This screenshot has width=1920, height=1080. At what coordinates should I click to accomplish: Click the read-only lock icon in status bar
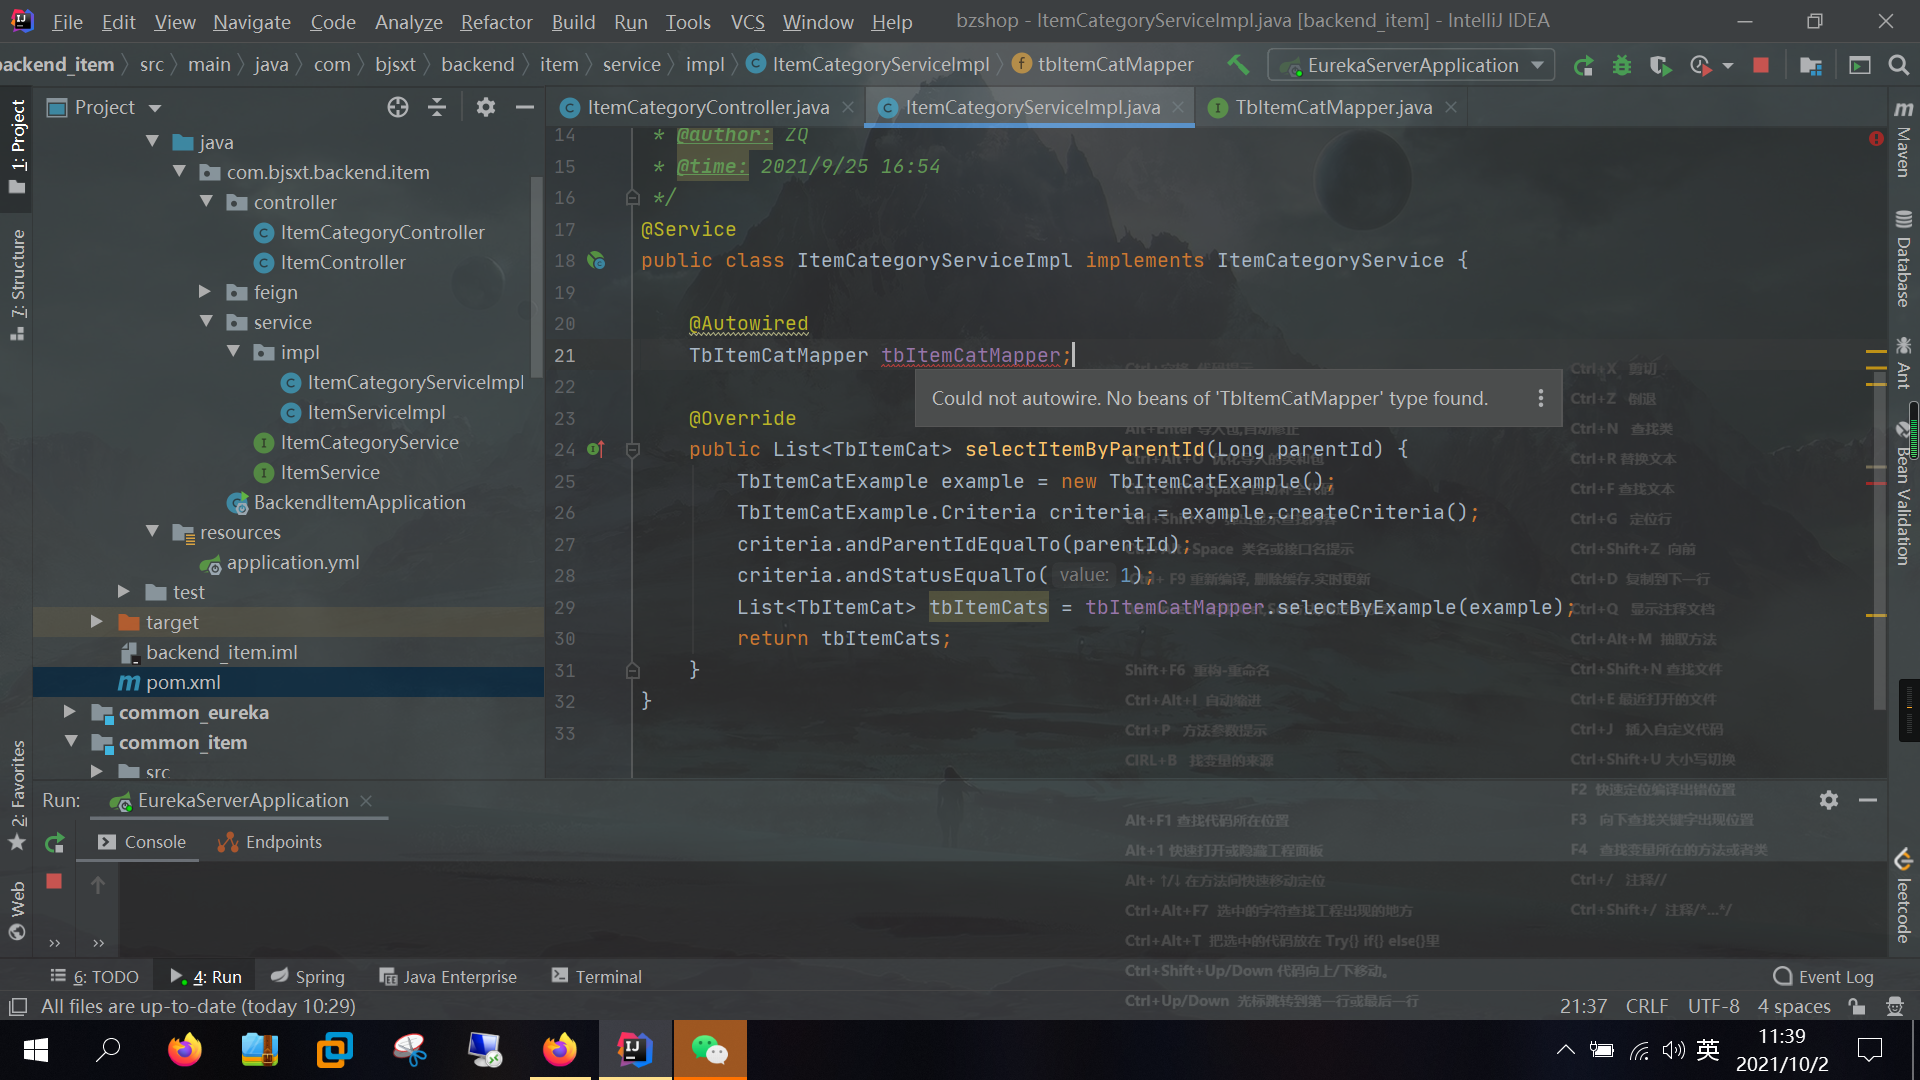[1857, 1006]
